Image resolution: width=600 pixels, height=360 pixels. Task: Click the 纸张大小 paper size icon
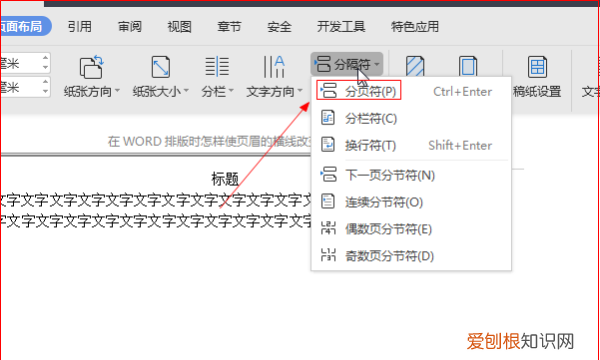pyautogui.click(x=161, y=67)
